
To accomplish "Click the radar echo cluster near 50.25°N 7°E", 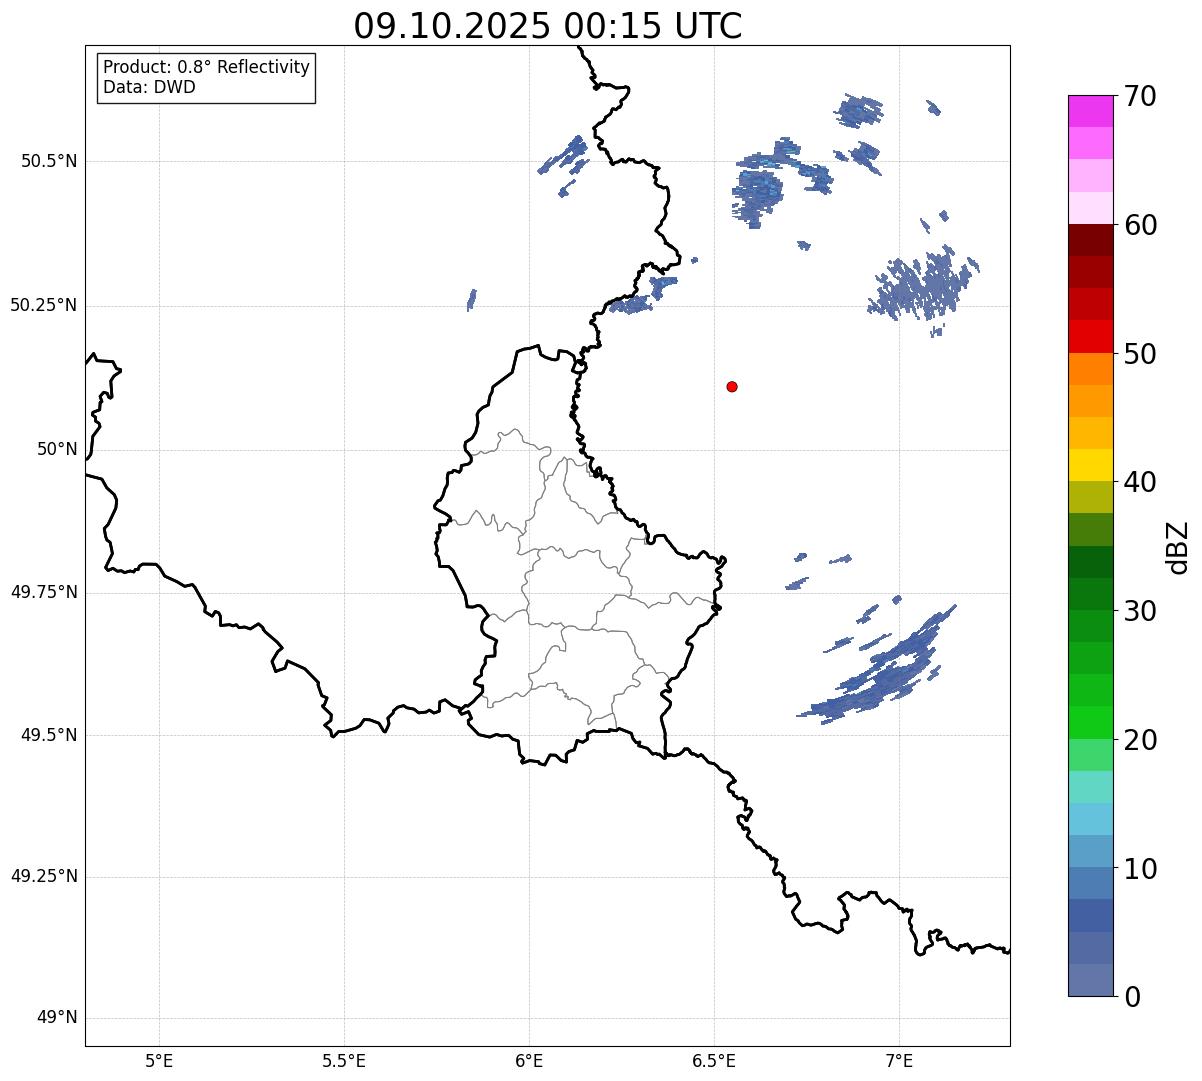I will click(x=922, y=284).
